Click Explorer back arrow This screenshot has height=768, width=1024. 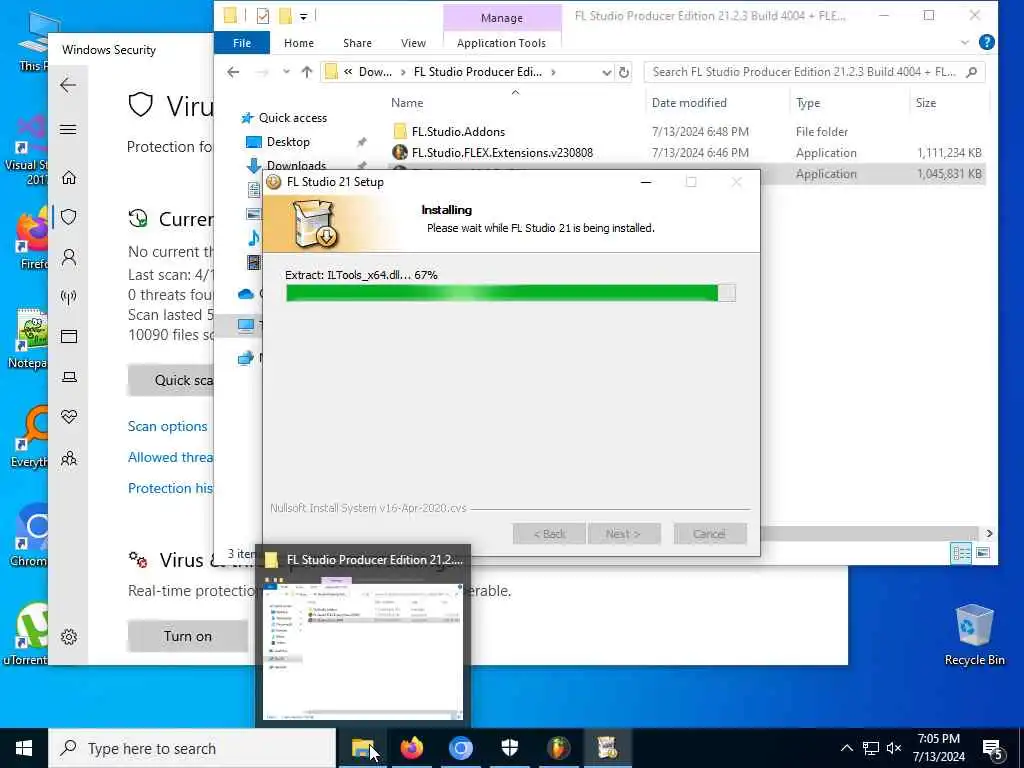[233, 72]
